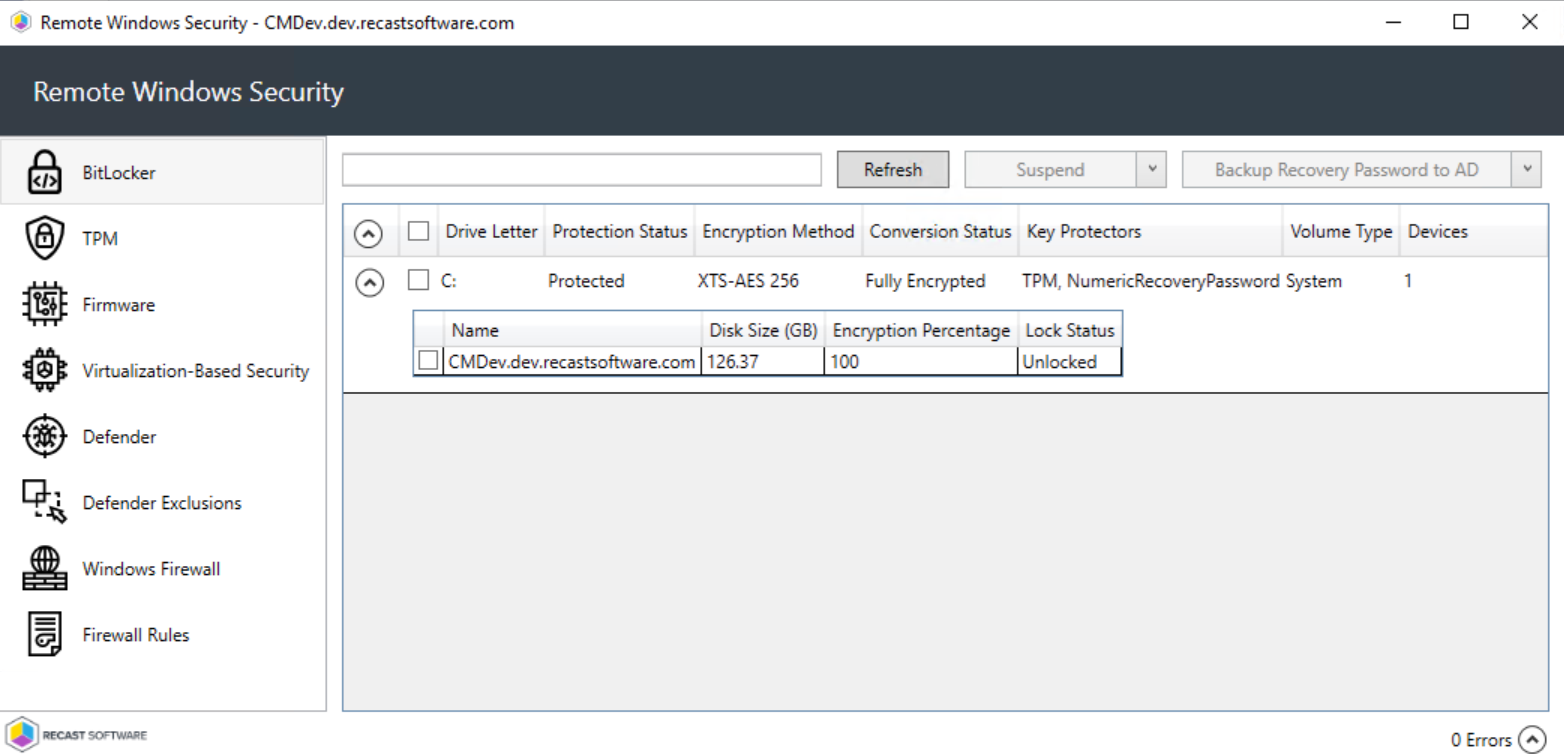Screen dimensions: 1564x754
Task: Click the 100 encryption percentage cell
Action: click(922, 362)
